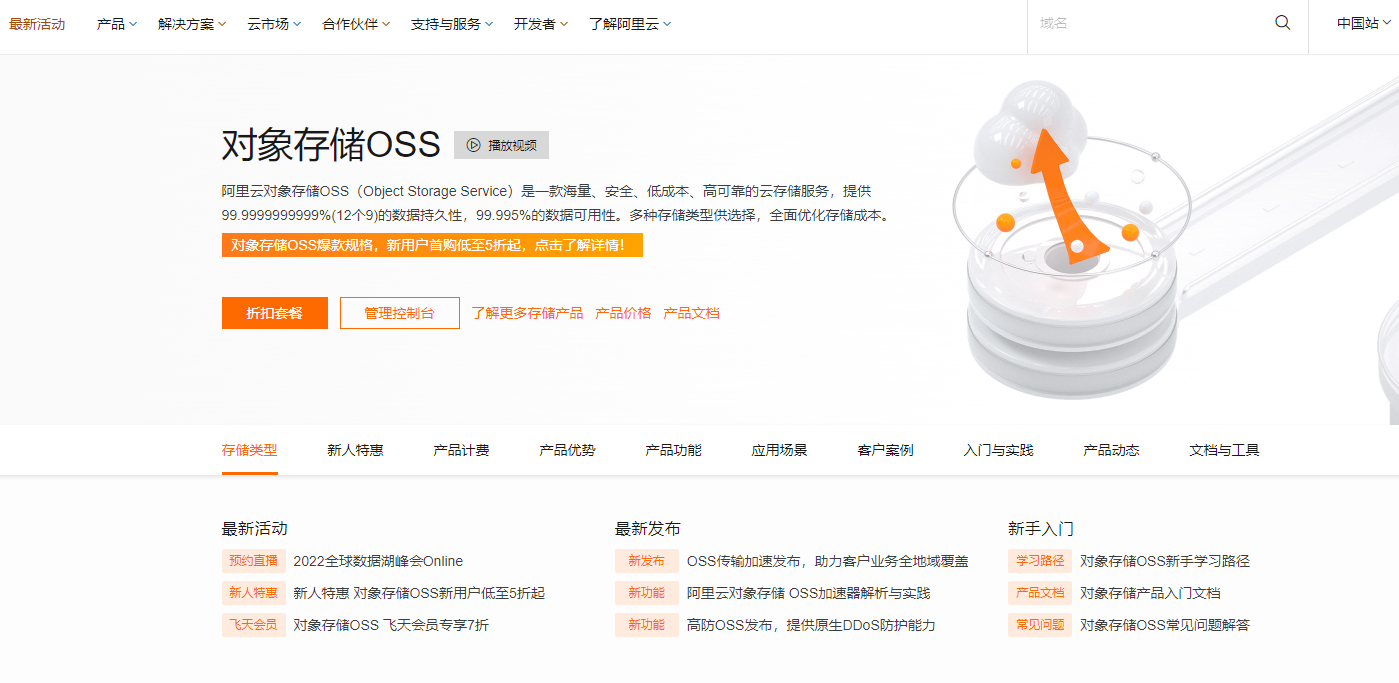Image resolution: width=1399 pixels, height=683 pixels.
Task: Click the 学习路径 tag
Action: [x=1040, y=561]
